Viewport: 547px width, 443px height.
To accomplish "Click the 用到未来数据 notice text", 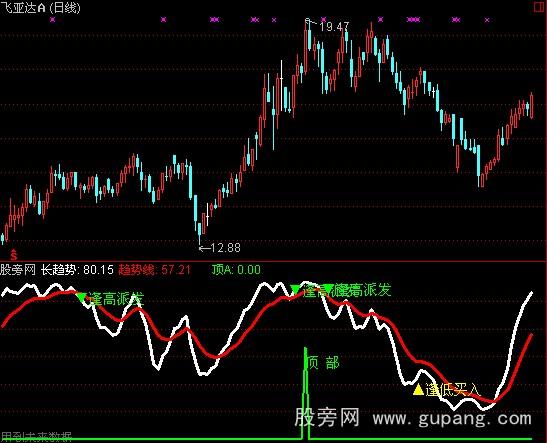I will 36,437.
